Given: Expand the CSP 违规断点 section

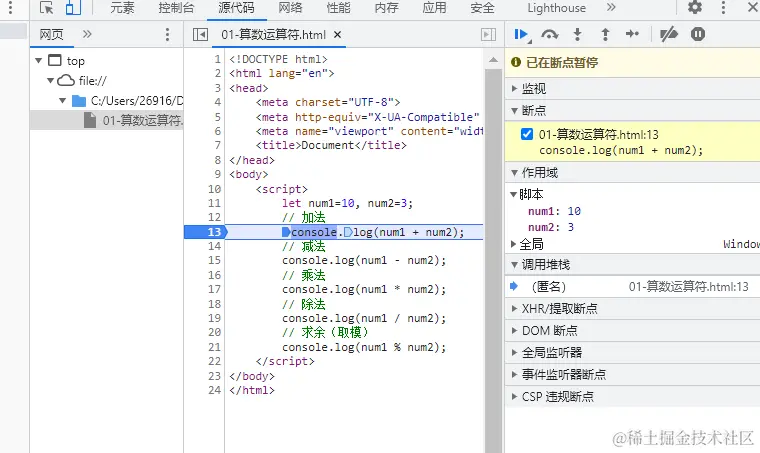Looking at the screenshot, I should tap(632, 396).
